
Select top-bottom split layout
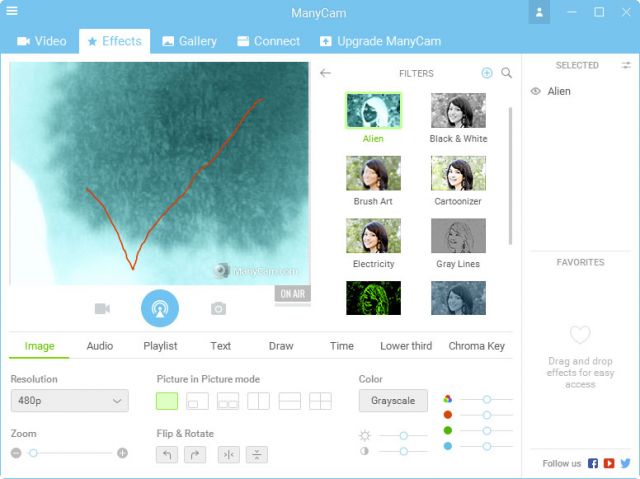pos(290,401)
